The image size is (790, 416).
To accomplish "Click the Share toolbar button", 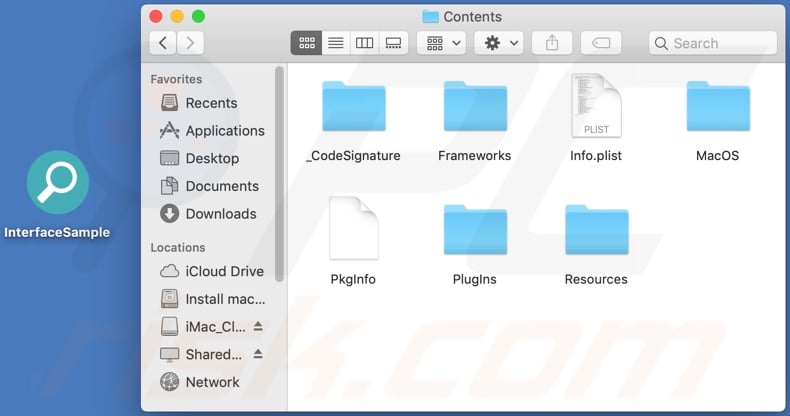I will point(552,43).
